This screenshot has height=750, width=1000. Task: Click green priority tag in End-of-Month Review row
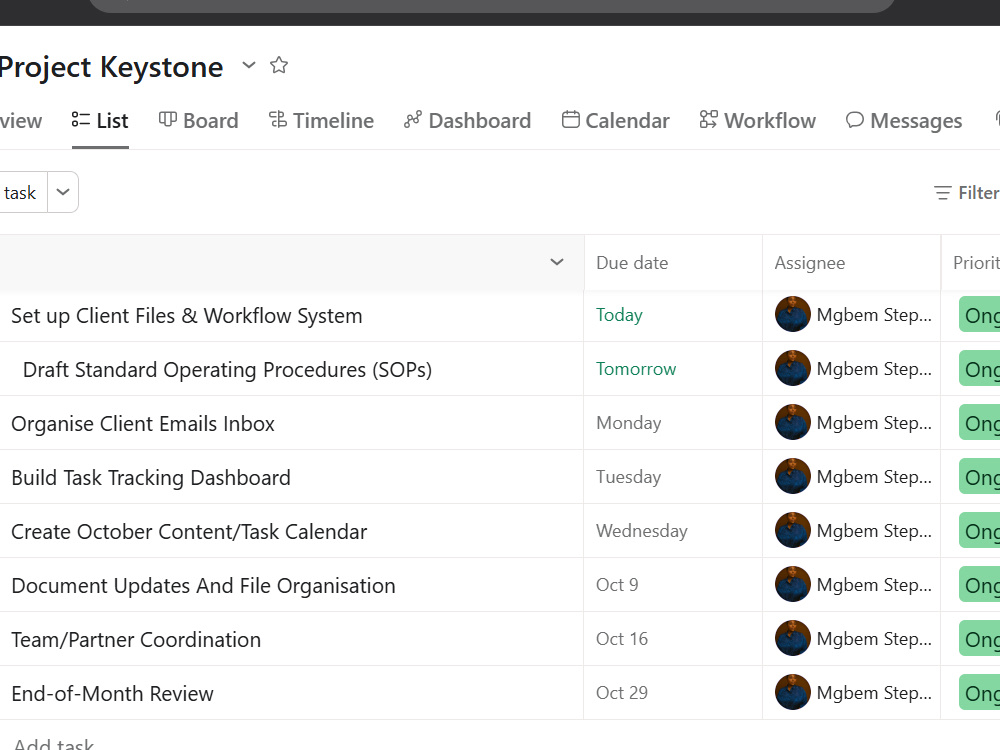click(x=980, y=693)
